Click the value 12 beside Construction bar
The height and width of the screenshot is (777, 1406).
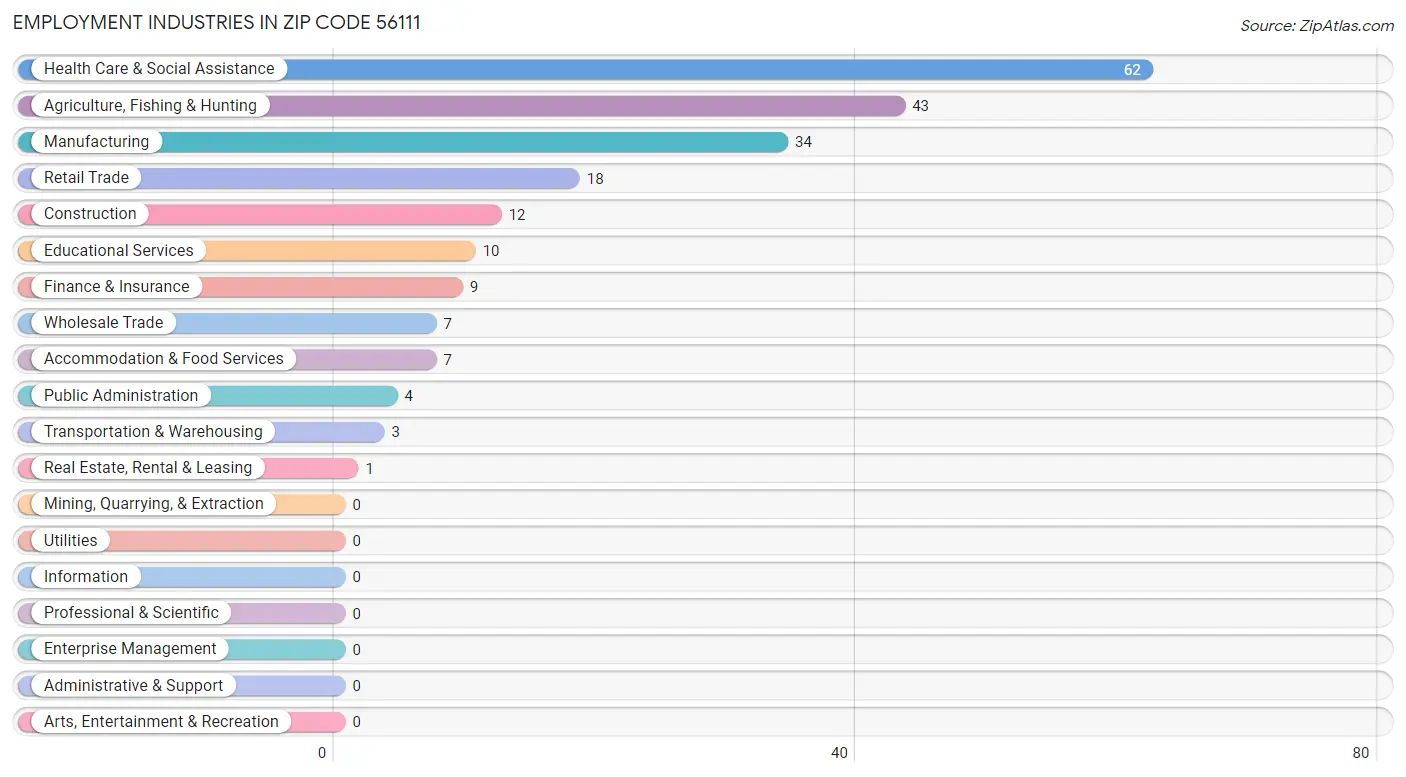[517, 215]
